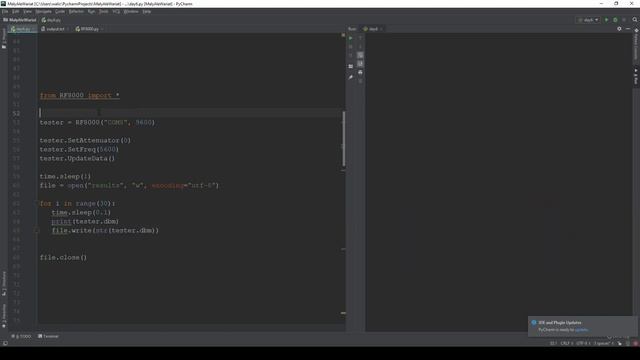640x360 pixels.
Task: Toggle scroll to end in Run console
Action: point(360,64)
